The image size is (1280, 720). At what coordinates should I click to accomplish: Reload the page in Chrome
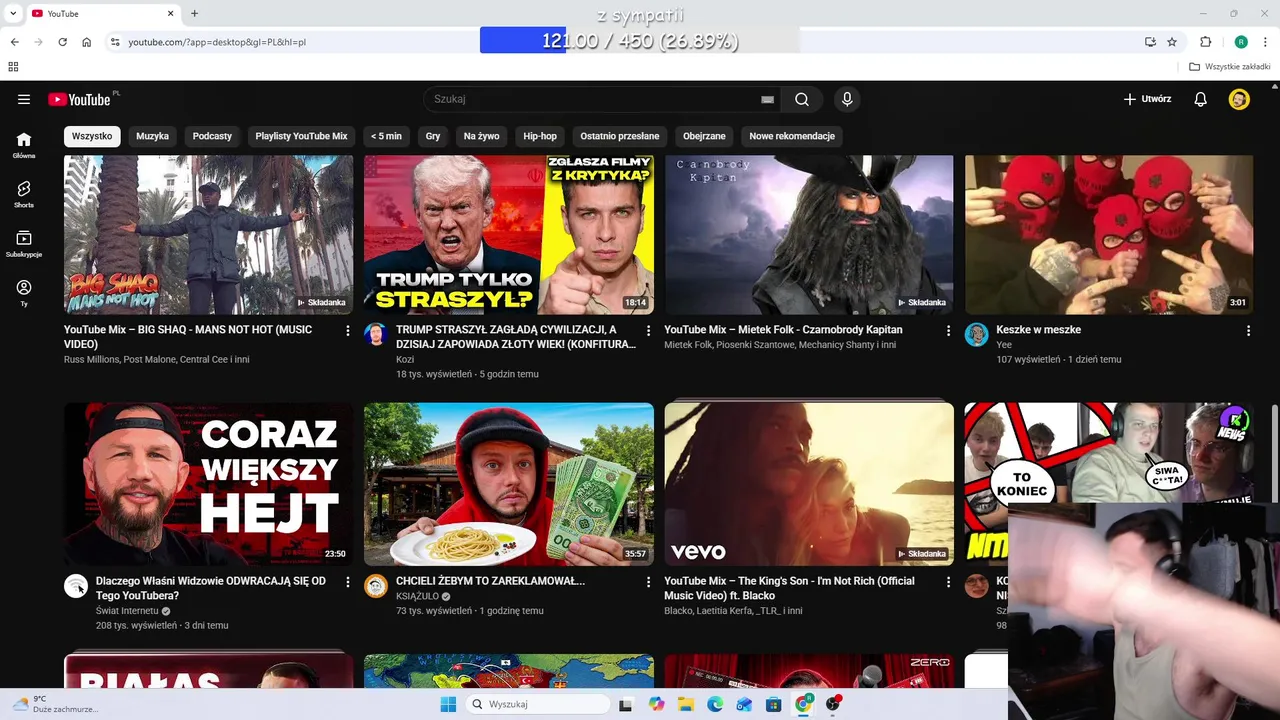tap(62, 42)
